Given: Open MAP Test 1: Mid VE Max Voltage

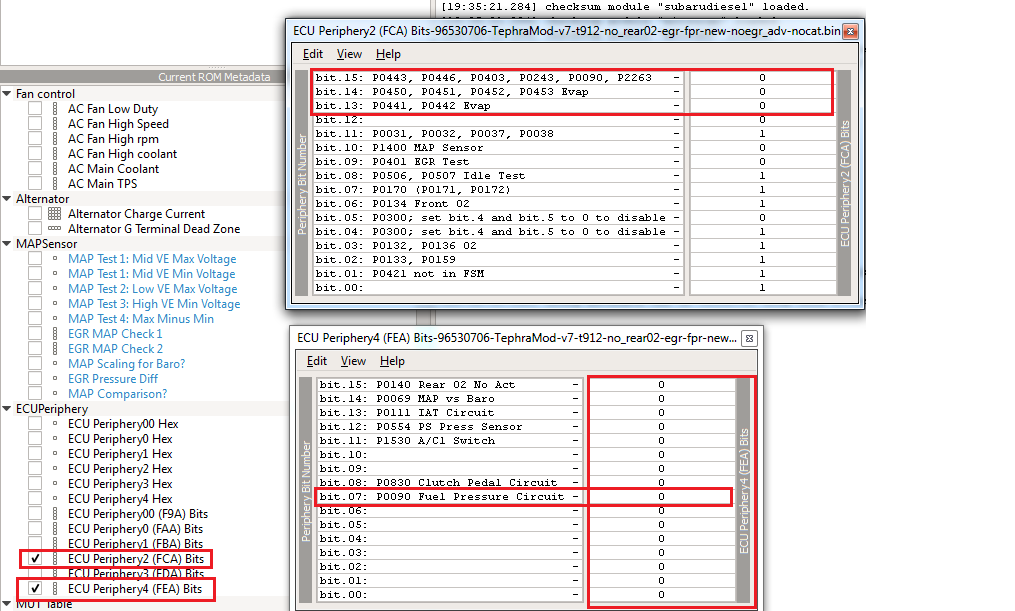Looking at the screenshot, I should (152, 259).
